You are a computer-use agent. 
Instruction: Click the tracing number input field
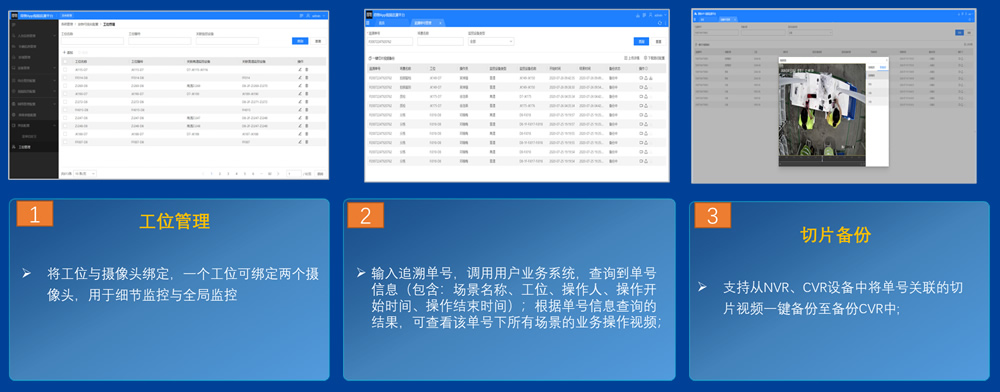[x=390, y=41]
